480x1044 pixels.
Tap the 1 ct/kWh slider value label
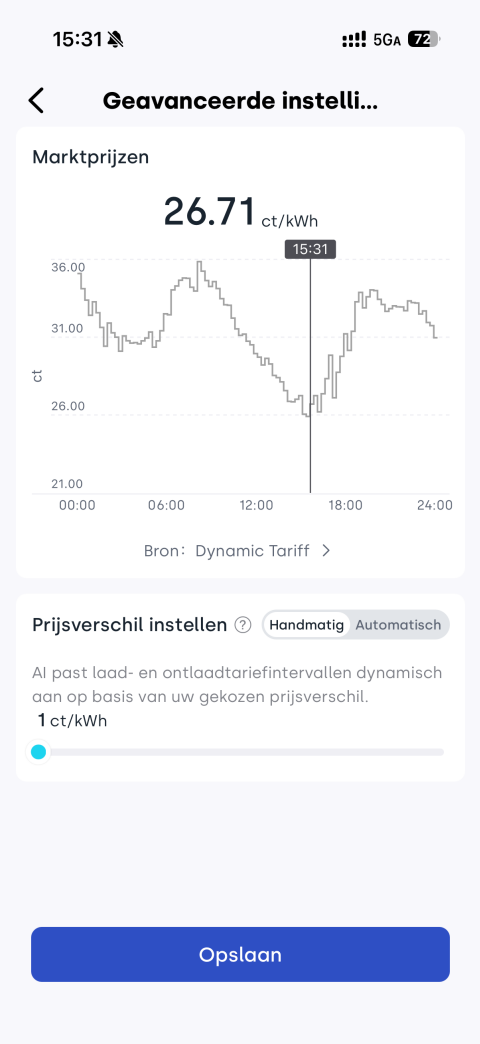click(73, 720)
